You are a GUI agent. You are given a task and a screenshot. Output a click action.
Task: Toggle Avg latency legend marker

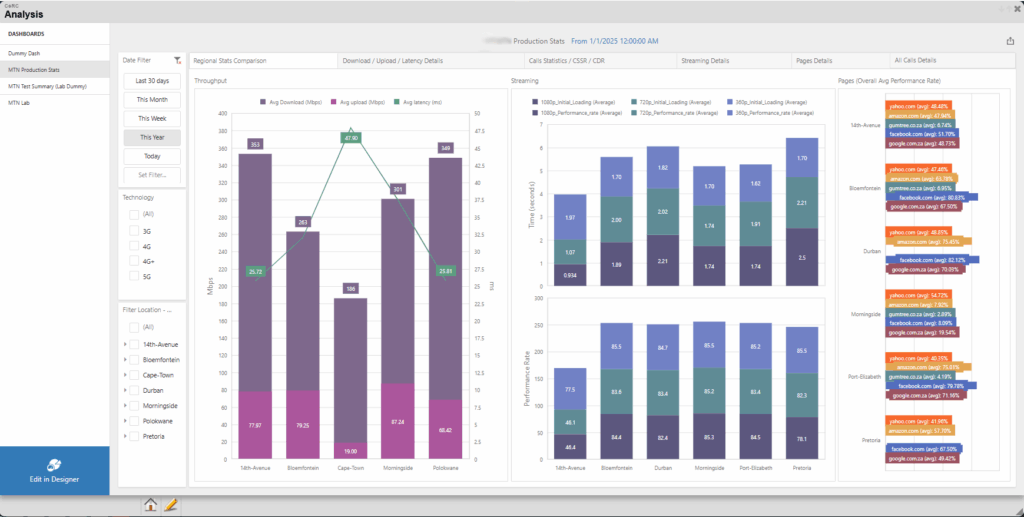(396, 102)
